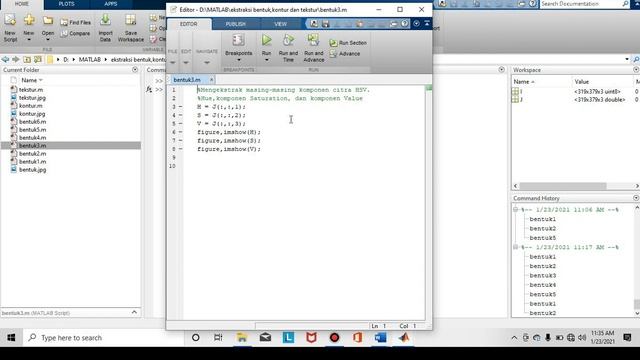
Task: Open the Breakpoints dropdown arrow
Action: 239,60
